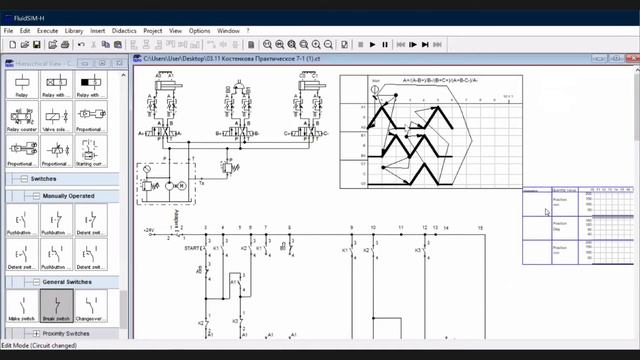Open the Library menu

[x=74, y=31]
